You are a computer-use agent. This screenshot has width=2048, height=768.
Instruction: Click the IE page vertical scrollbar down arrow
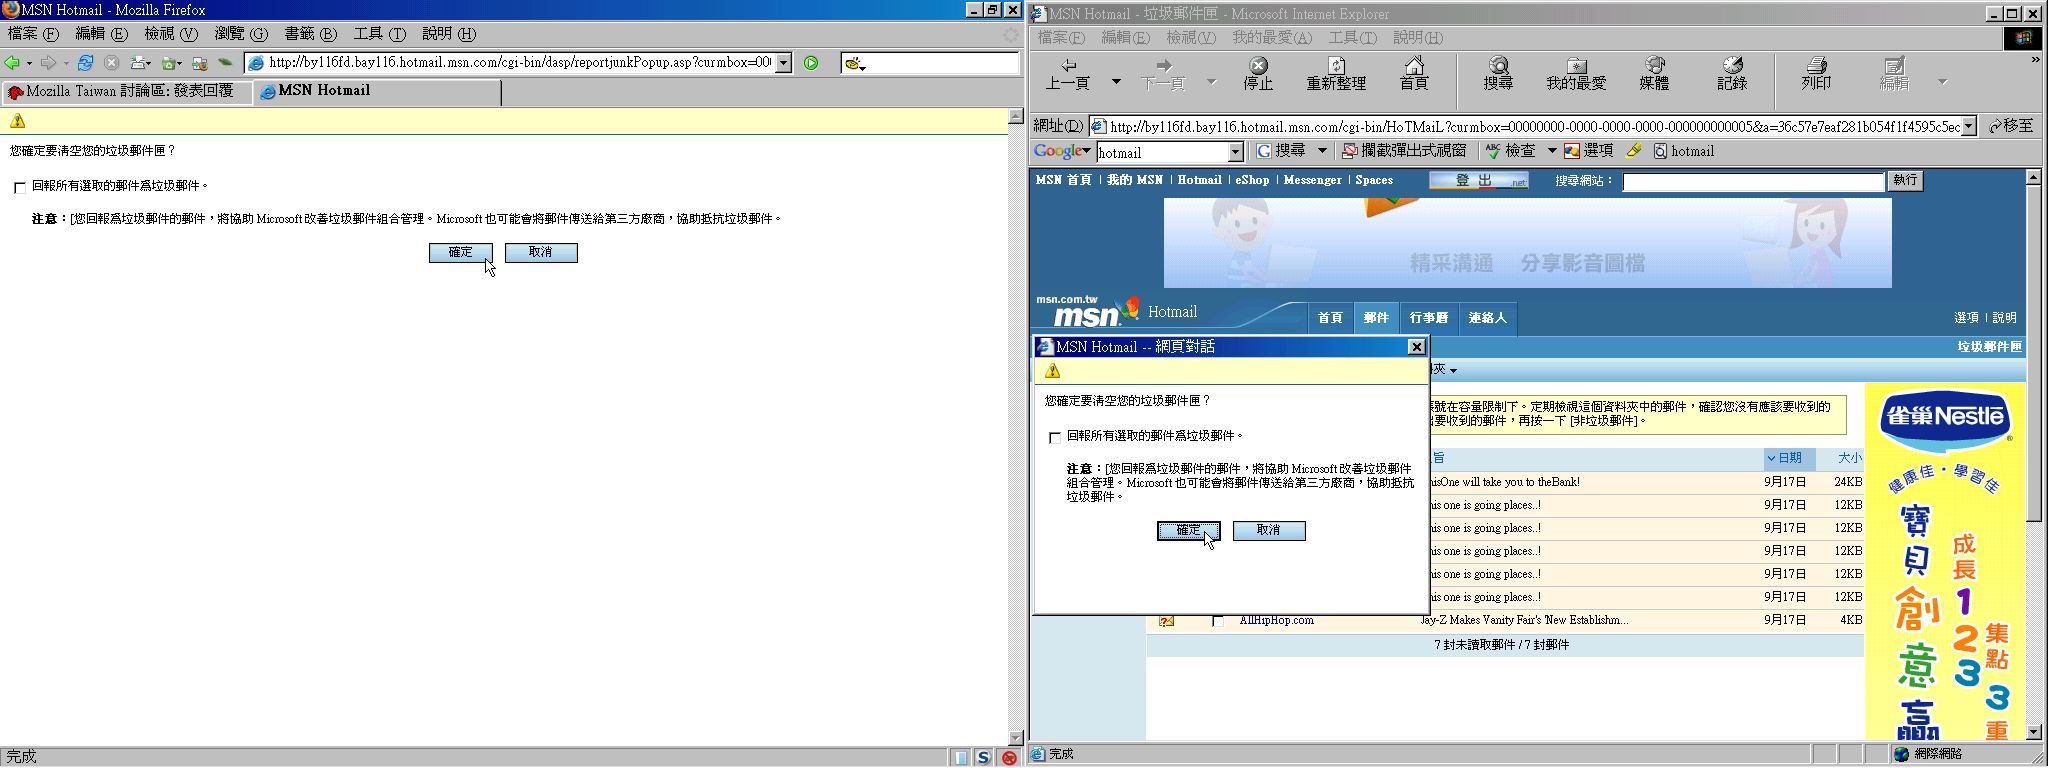pos(2033,732)
